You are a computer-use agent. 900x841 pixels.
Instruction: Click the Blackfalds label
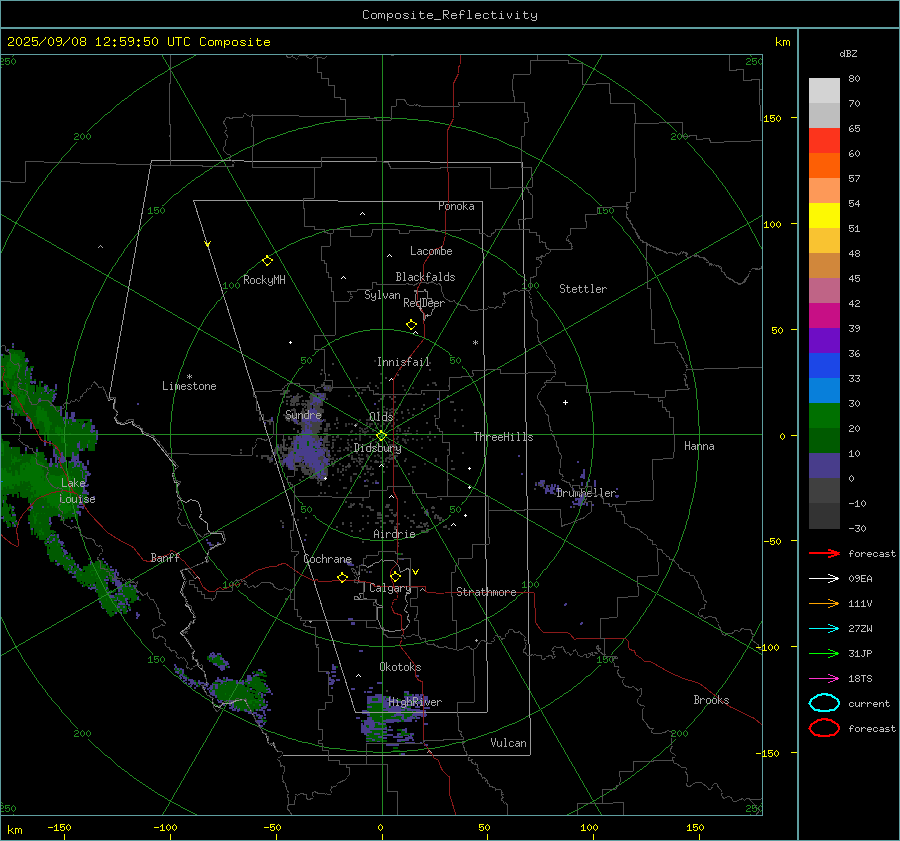click(x=425, y=277)
